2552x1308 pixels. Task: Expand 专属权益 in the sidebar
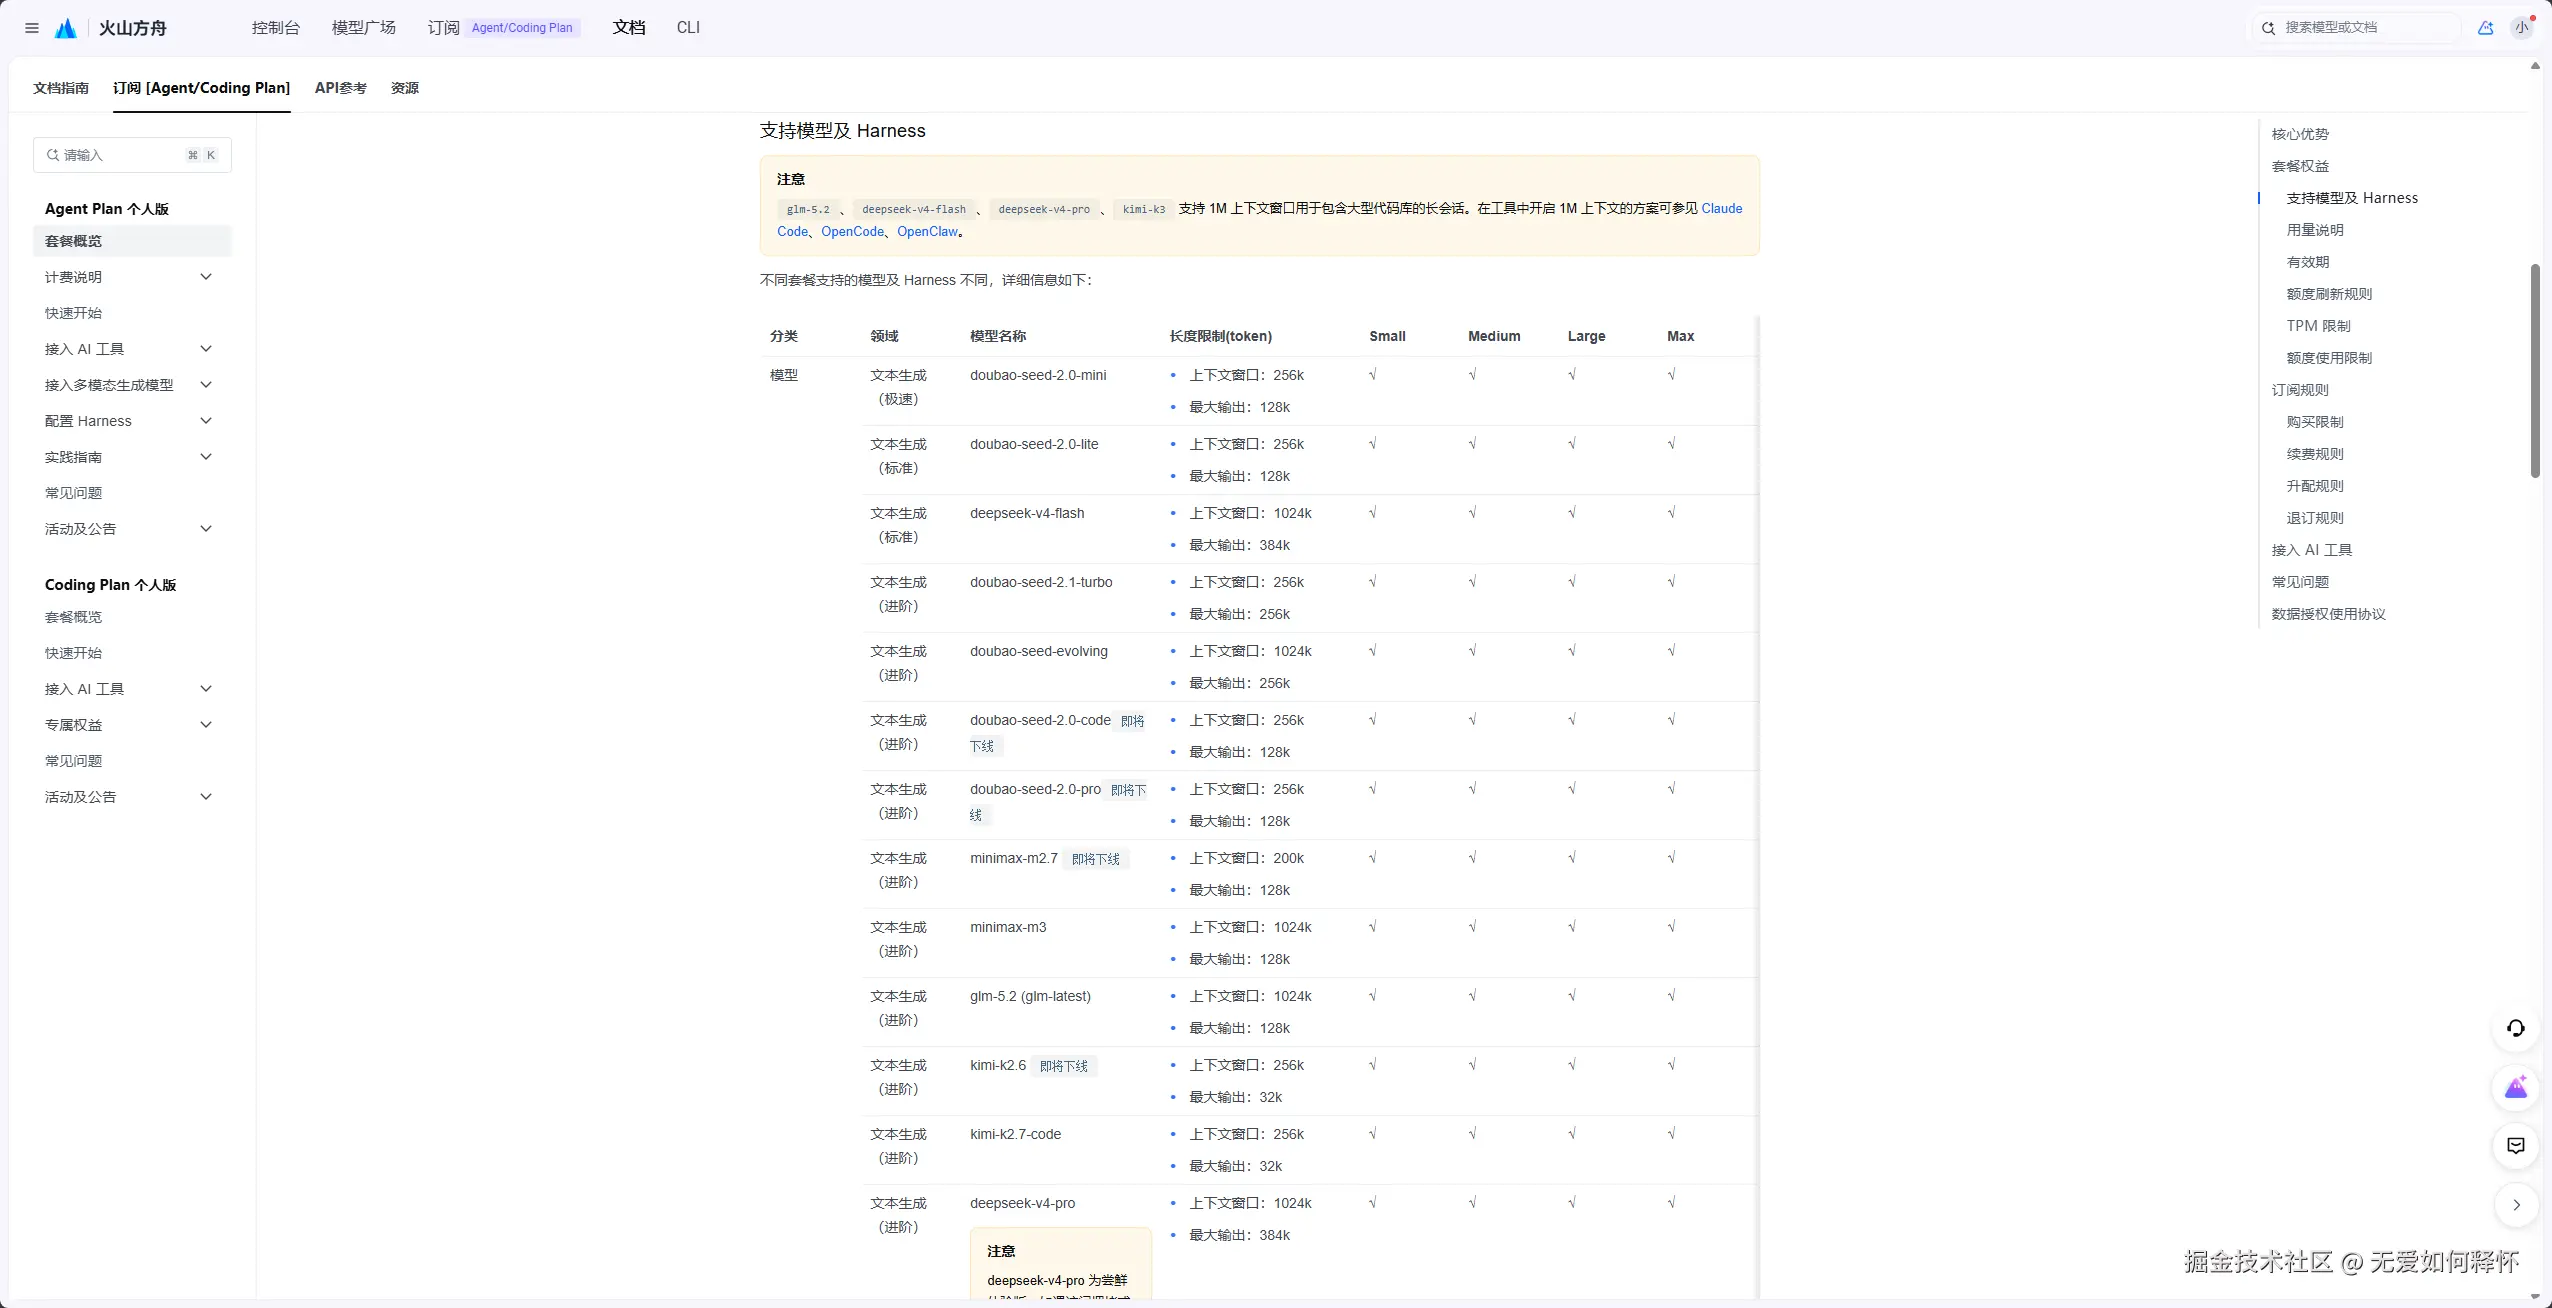tap(206, 725)
